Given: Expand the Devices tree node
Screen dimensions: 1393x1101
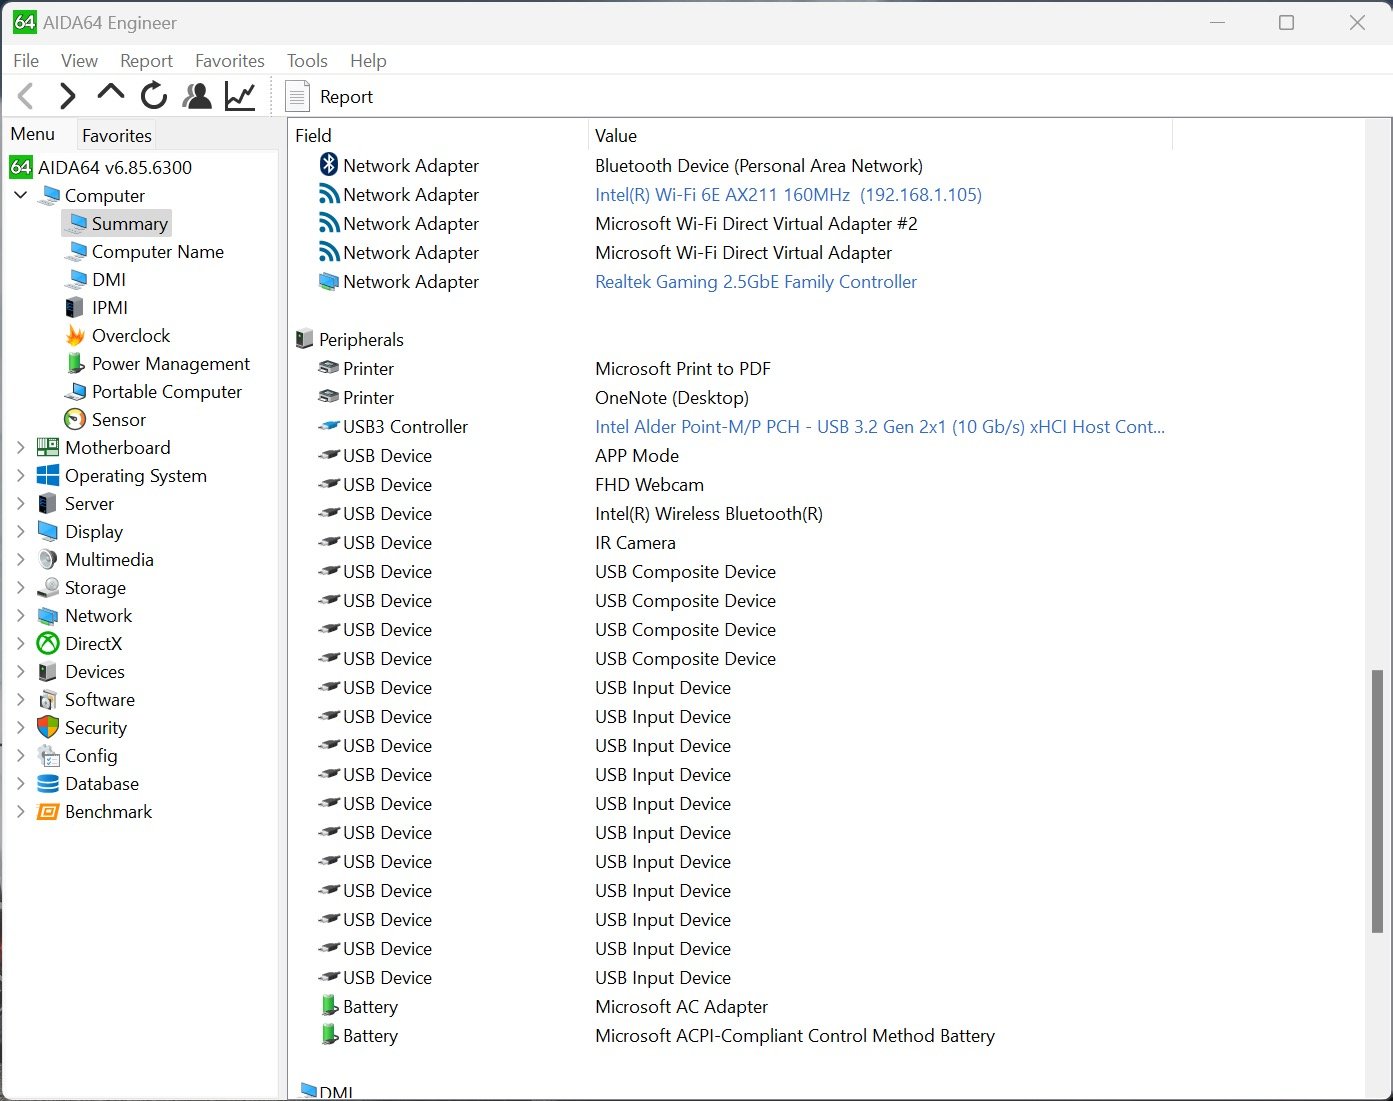Looking at the screenshot, I should click(x=20, y=672).
